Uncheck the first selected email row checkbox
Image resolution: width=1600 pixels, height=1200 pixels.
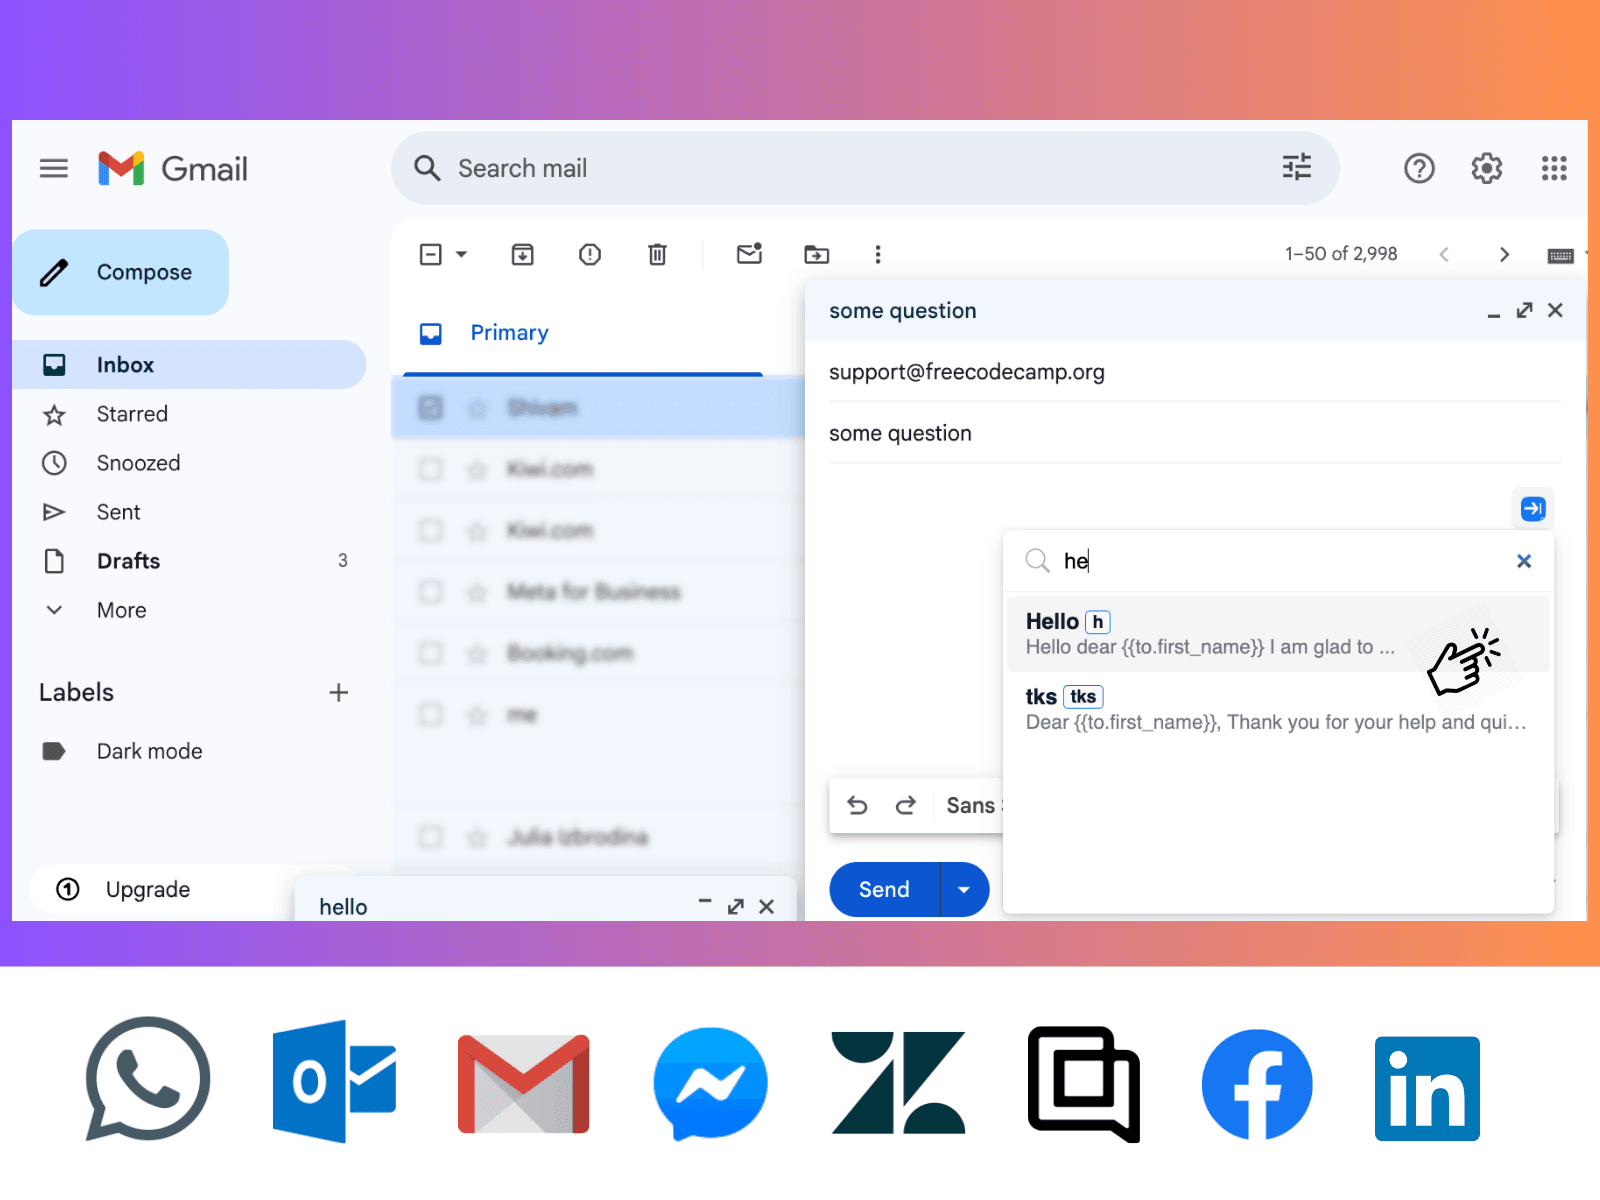pyautogui.click(x=431, y=407)
